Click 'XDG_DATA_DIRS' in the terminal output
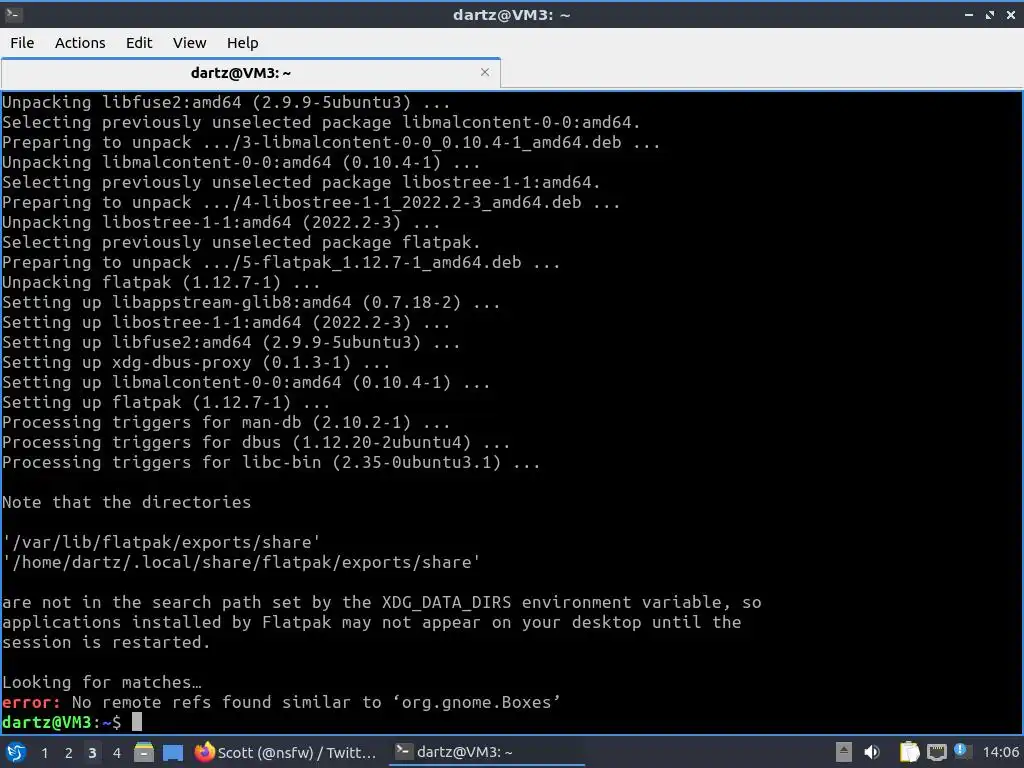The height and width of the screenshot is (768, 1024). click(447, 602)
